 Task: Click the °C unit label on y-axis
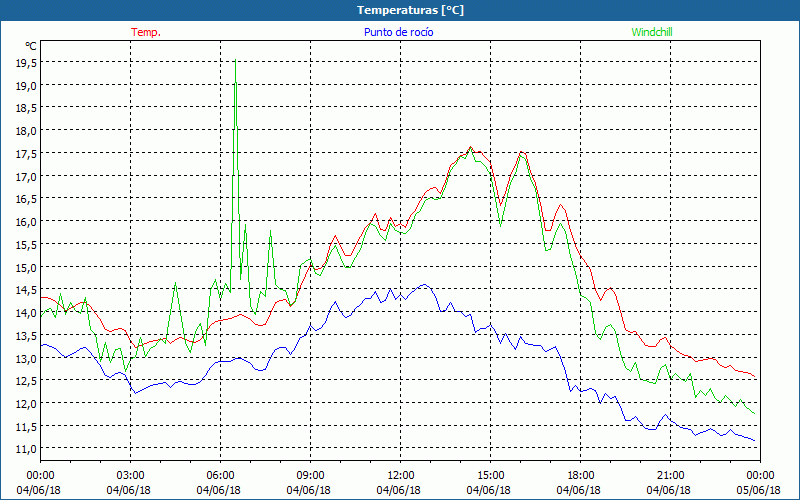[x=31, y=46]
